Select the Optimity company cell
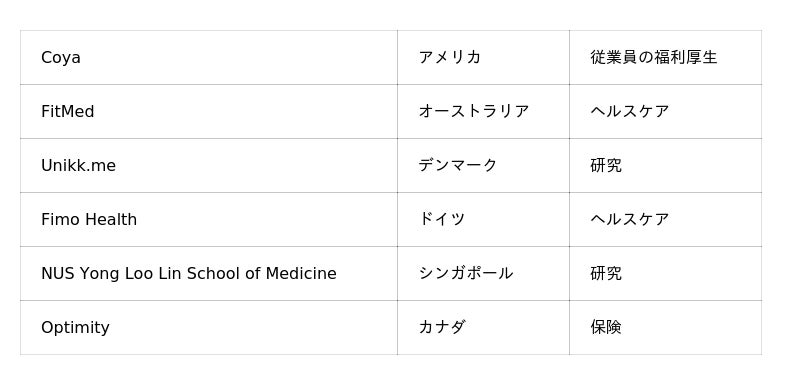This screenshot has width=800, height=385. pos(209,328)
